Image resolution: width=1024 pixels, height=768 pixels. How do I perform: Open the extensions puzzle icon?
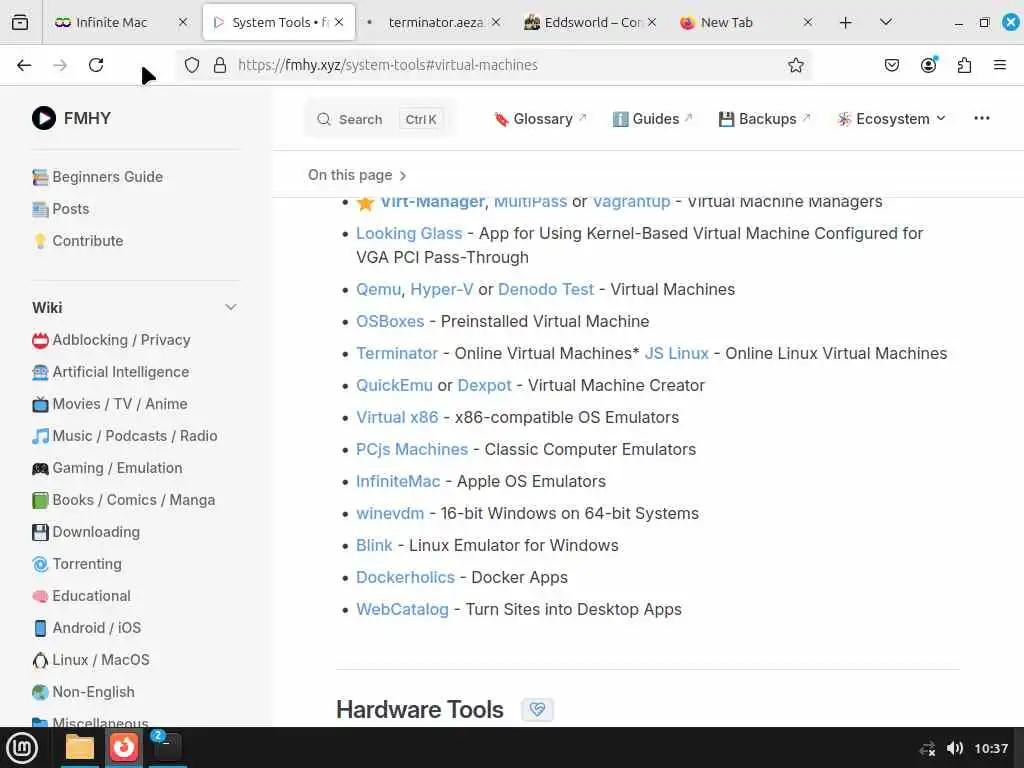click(x=964, y=65)
